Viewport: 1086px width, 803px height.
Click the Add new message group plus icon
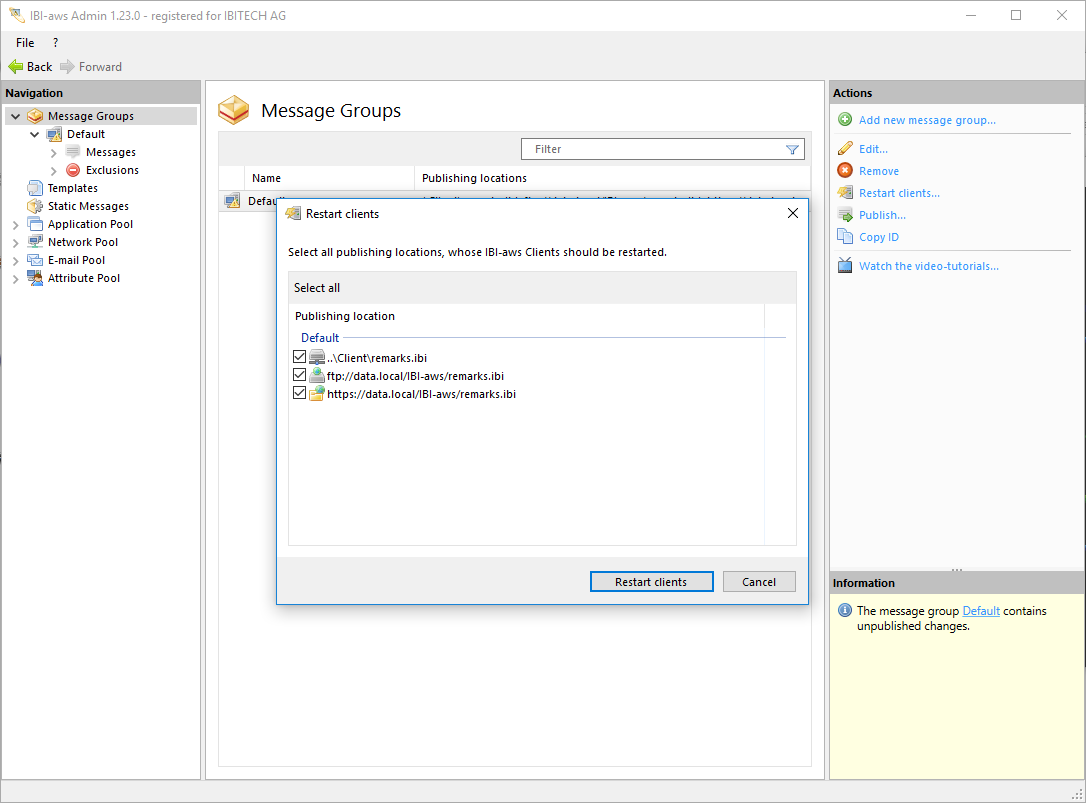(845, 120)
